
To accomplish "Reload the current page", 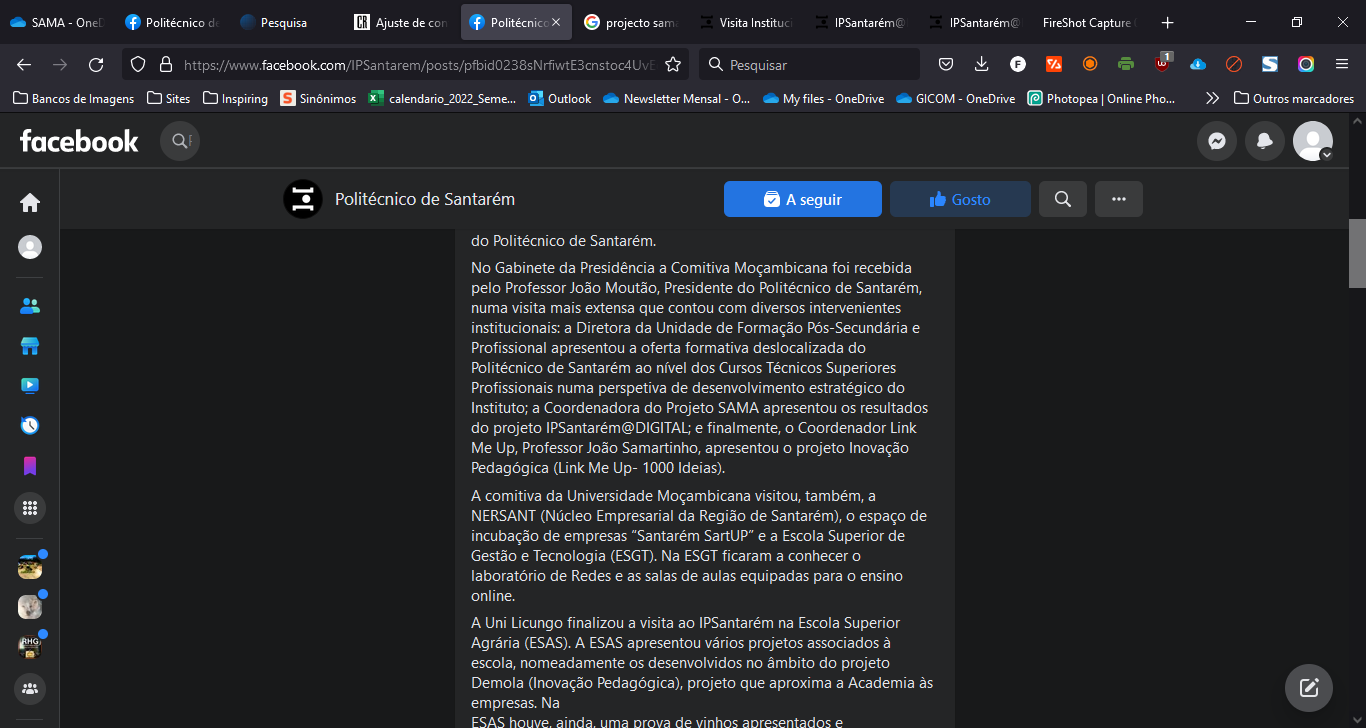I will pyautogui.click(x=96, y=64).
